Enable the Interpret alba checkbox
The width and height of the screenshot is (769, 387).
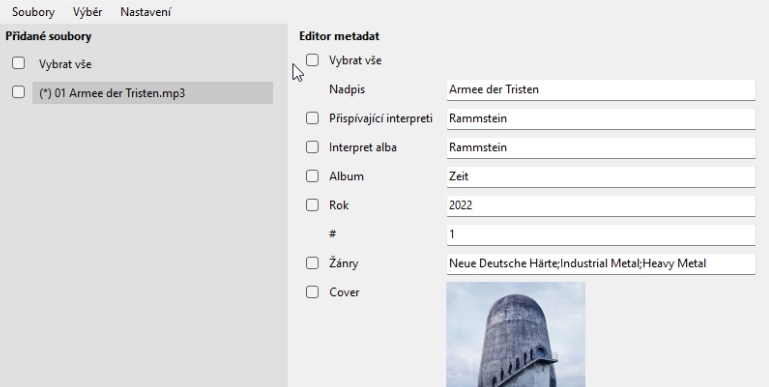coord(312,147)
